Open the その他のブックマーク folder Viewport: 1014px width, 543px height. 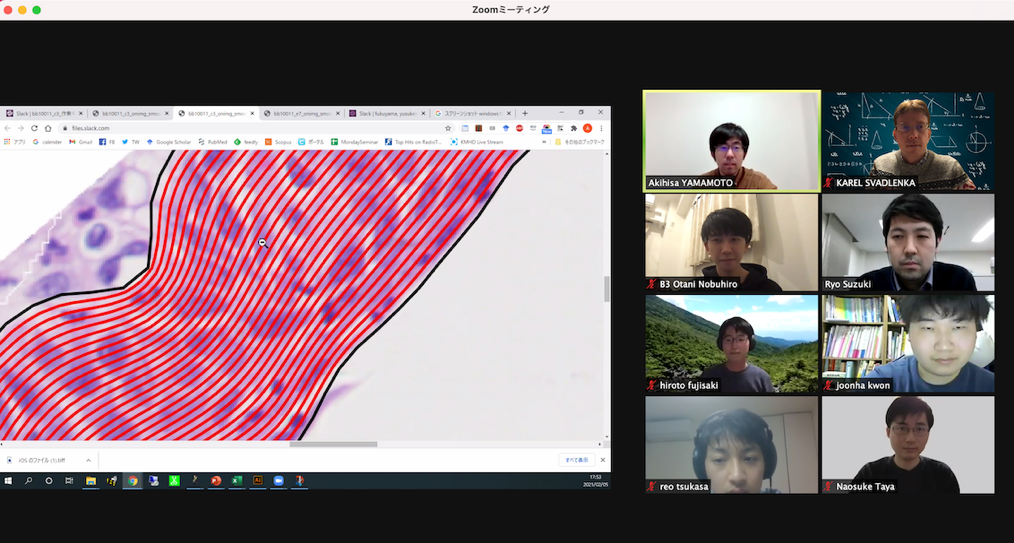pyautogui.click(x=580, y=142)
